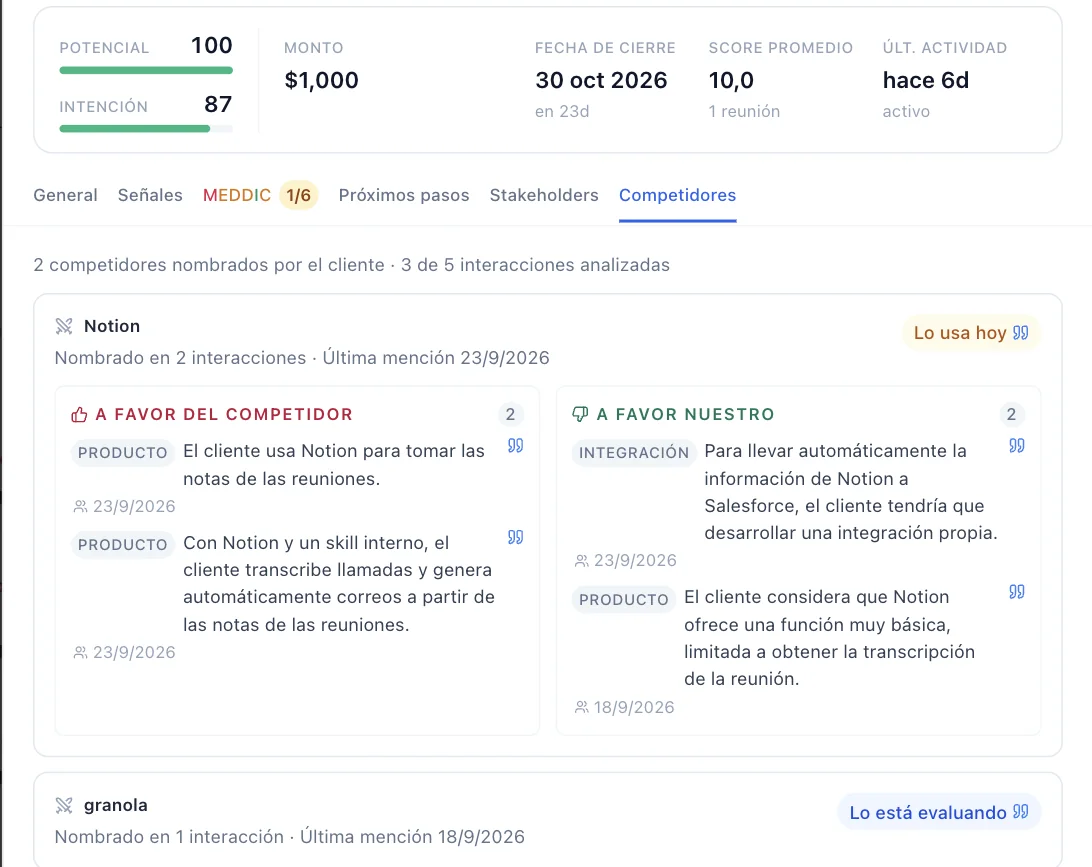Go to the Próximos pasos tab
Viewport: 1092px width, 867px height.
pos(404,195)
